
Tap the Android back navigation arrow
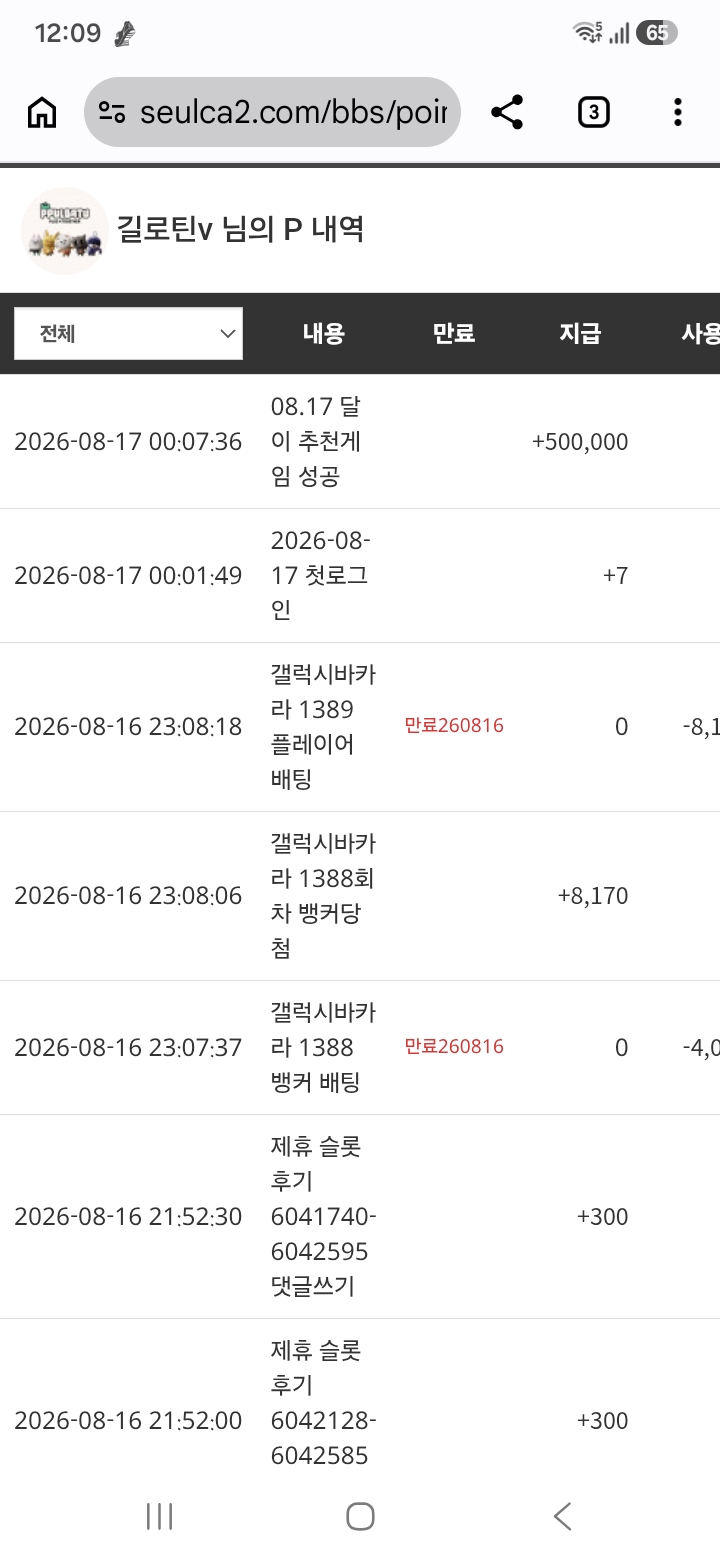pos(562,1516)
